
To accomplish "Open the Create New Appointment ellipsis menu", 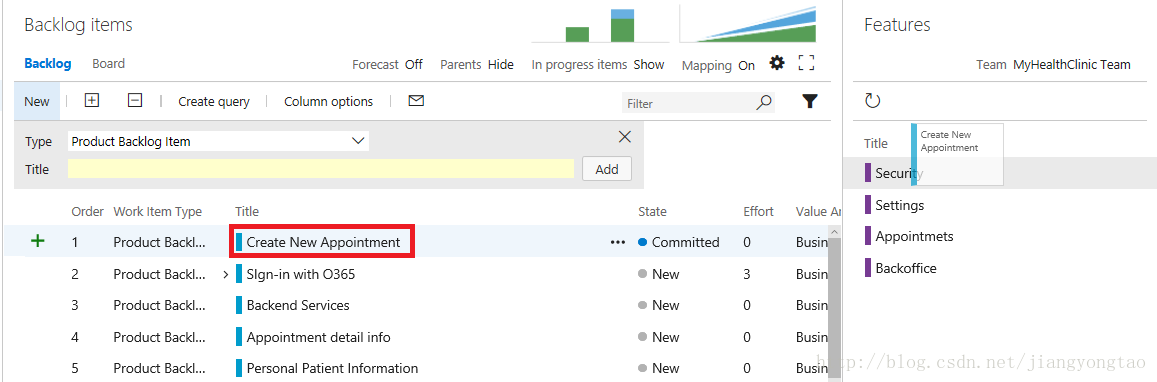I will [x=618, y=242].
